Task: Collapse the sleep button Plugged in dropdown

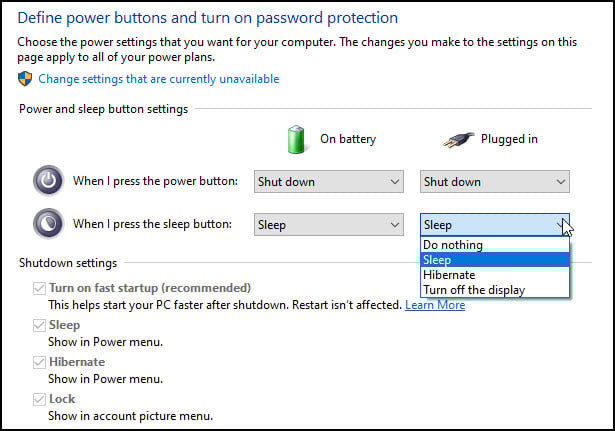Action: point(495,225)
